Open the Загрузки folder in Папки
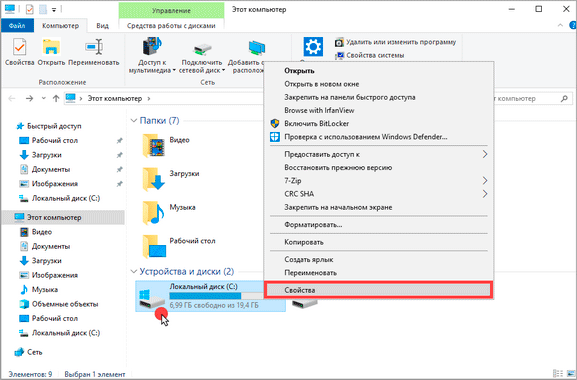 click(171, 179)
